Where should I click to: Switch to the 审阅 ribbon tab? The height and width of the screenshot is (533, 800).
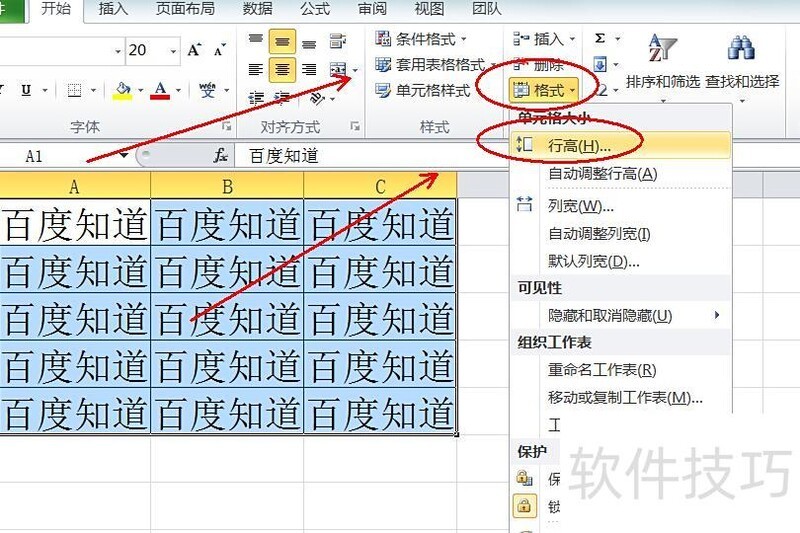[372, 9]
